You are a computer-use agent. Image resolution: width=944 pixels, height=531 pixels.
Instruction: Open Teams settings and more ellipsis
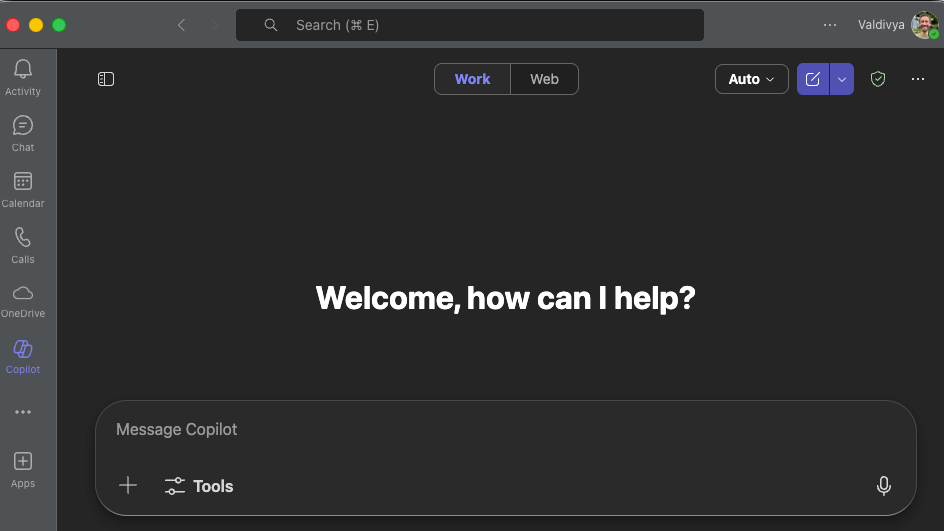pyautogui.click(x=830, y=25)
